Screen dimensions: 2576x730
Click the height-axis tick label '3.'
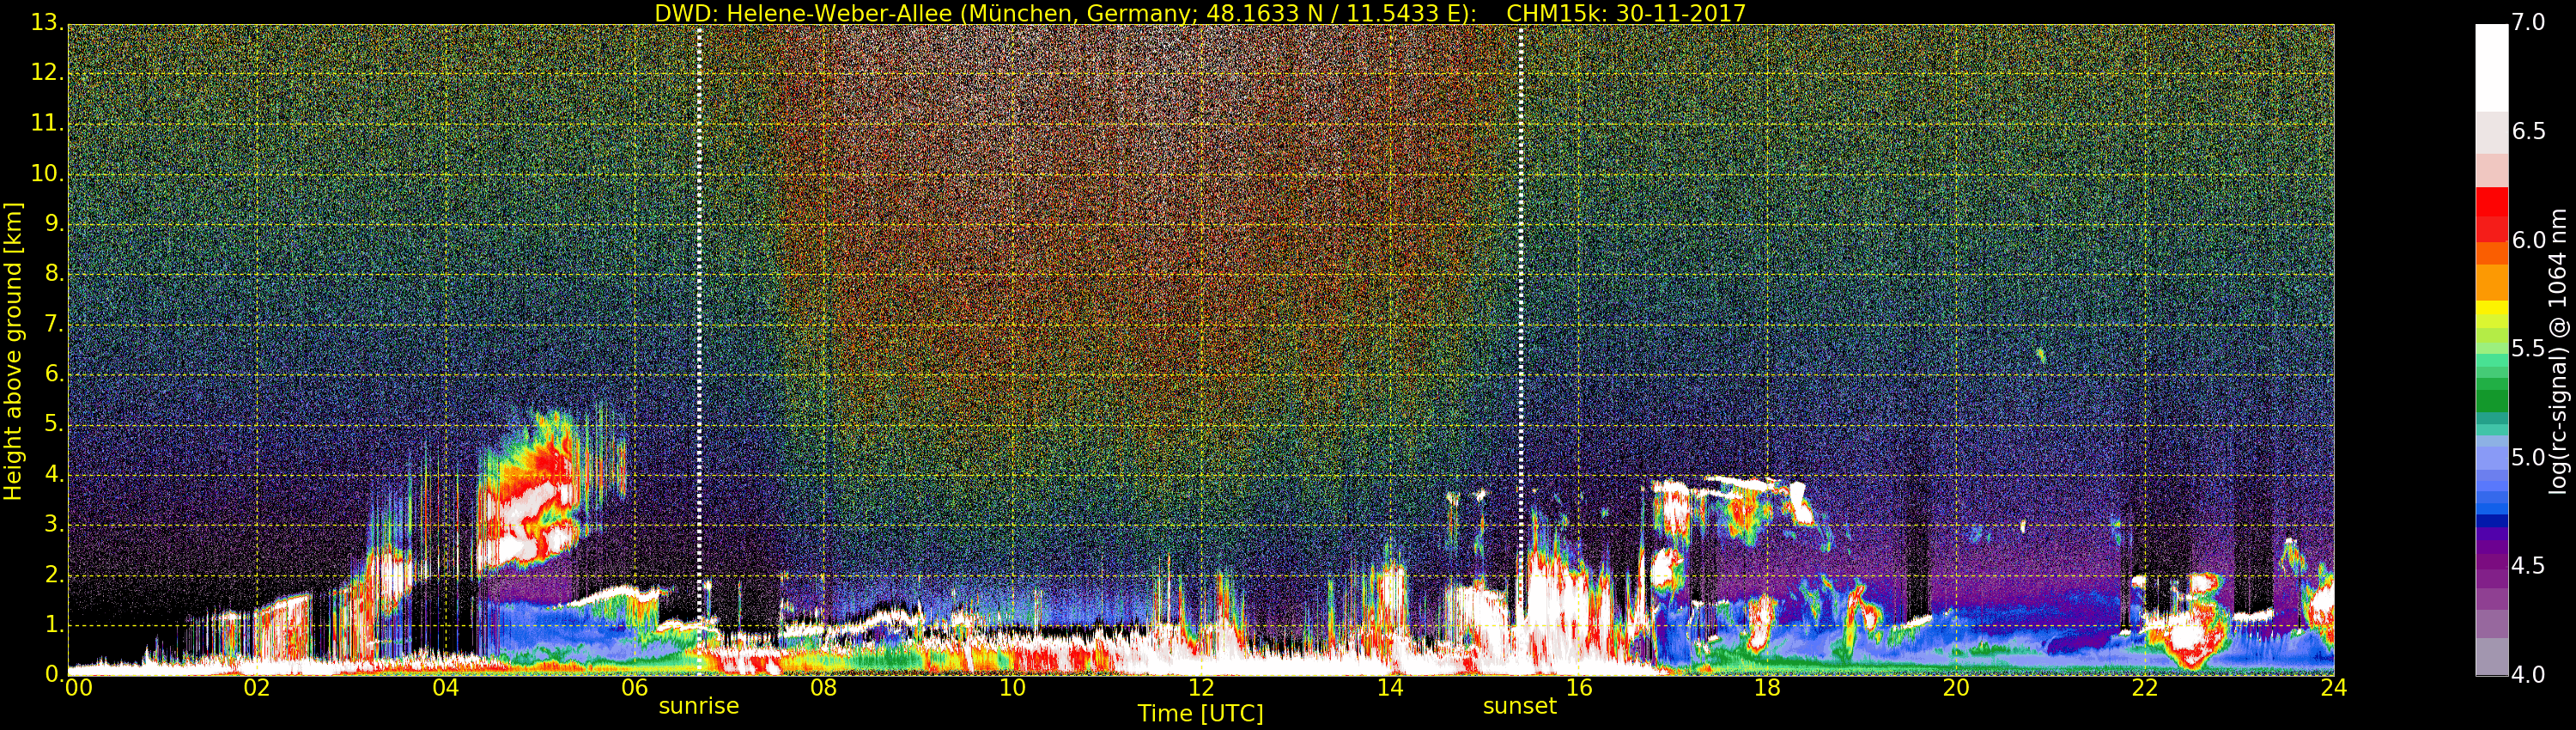55,524
